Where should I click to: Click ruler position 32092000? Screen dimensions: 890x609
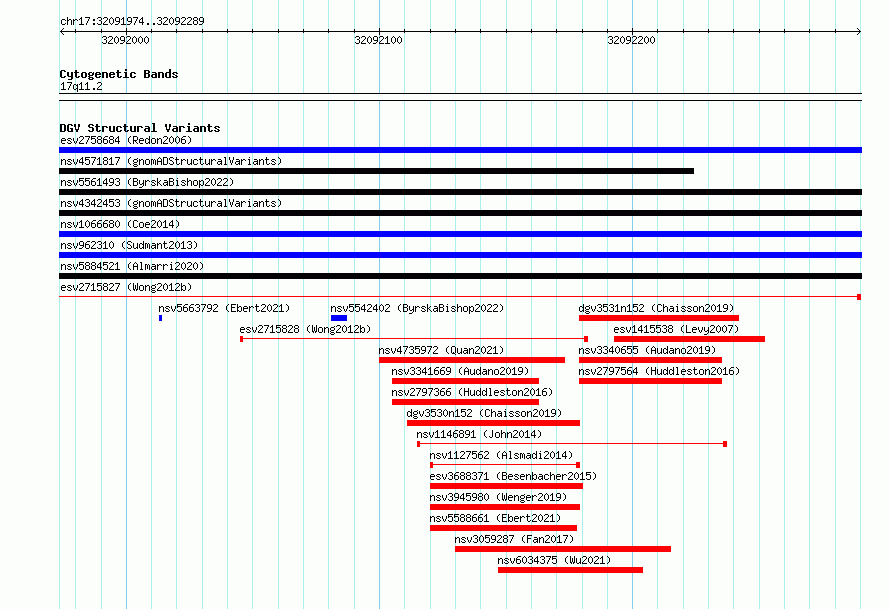pos(125,40)
